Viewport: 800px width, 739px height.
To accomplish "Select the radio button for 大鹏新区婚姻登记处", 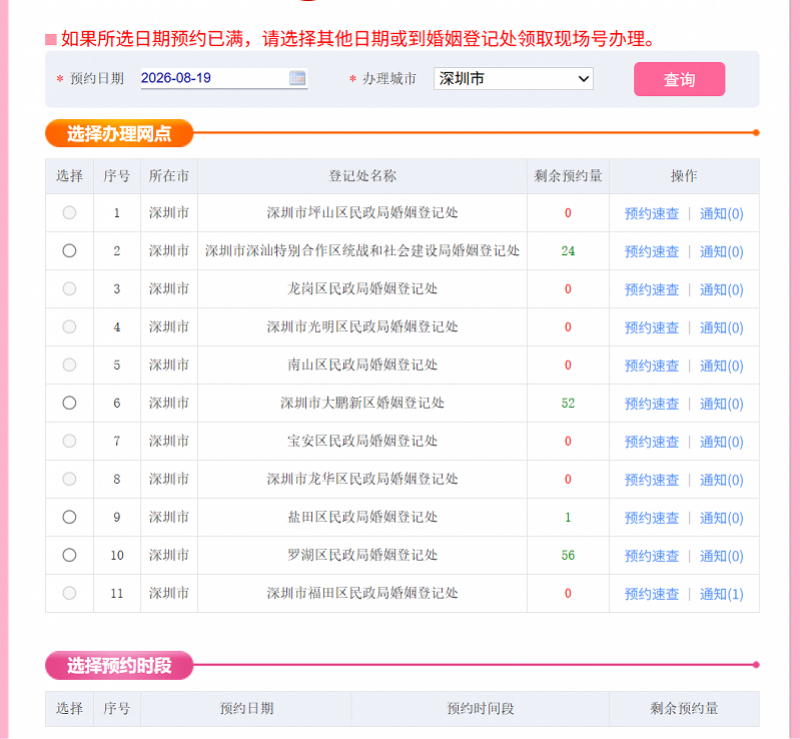I will (69, 403).
